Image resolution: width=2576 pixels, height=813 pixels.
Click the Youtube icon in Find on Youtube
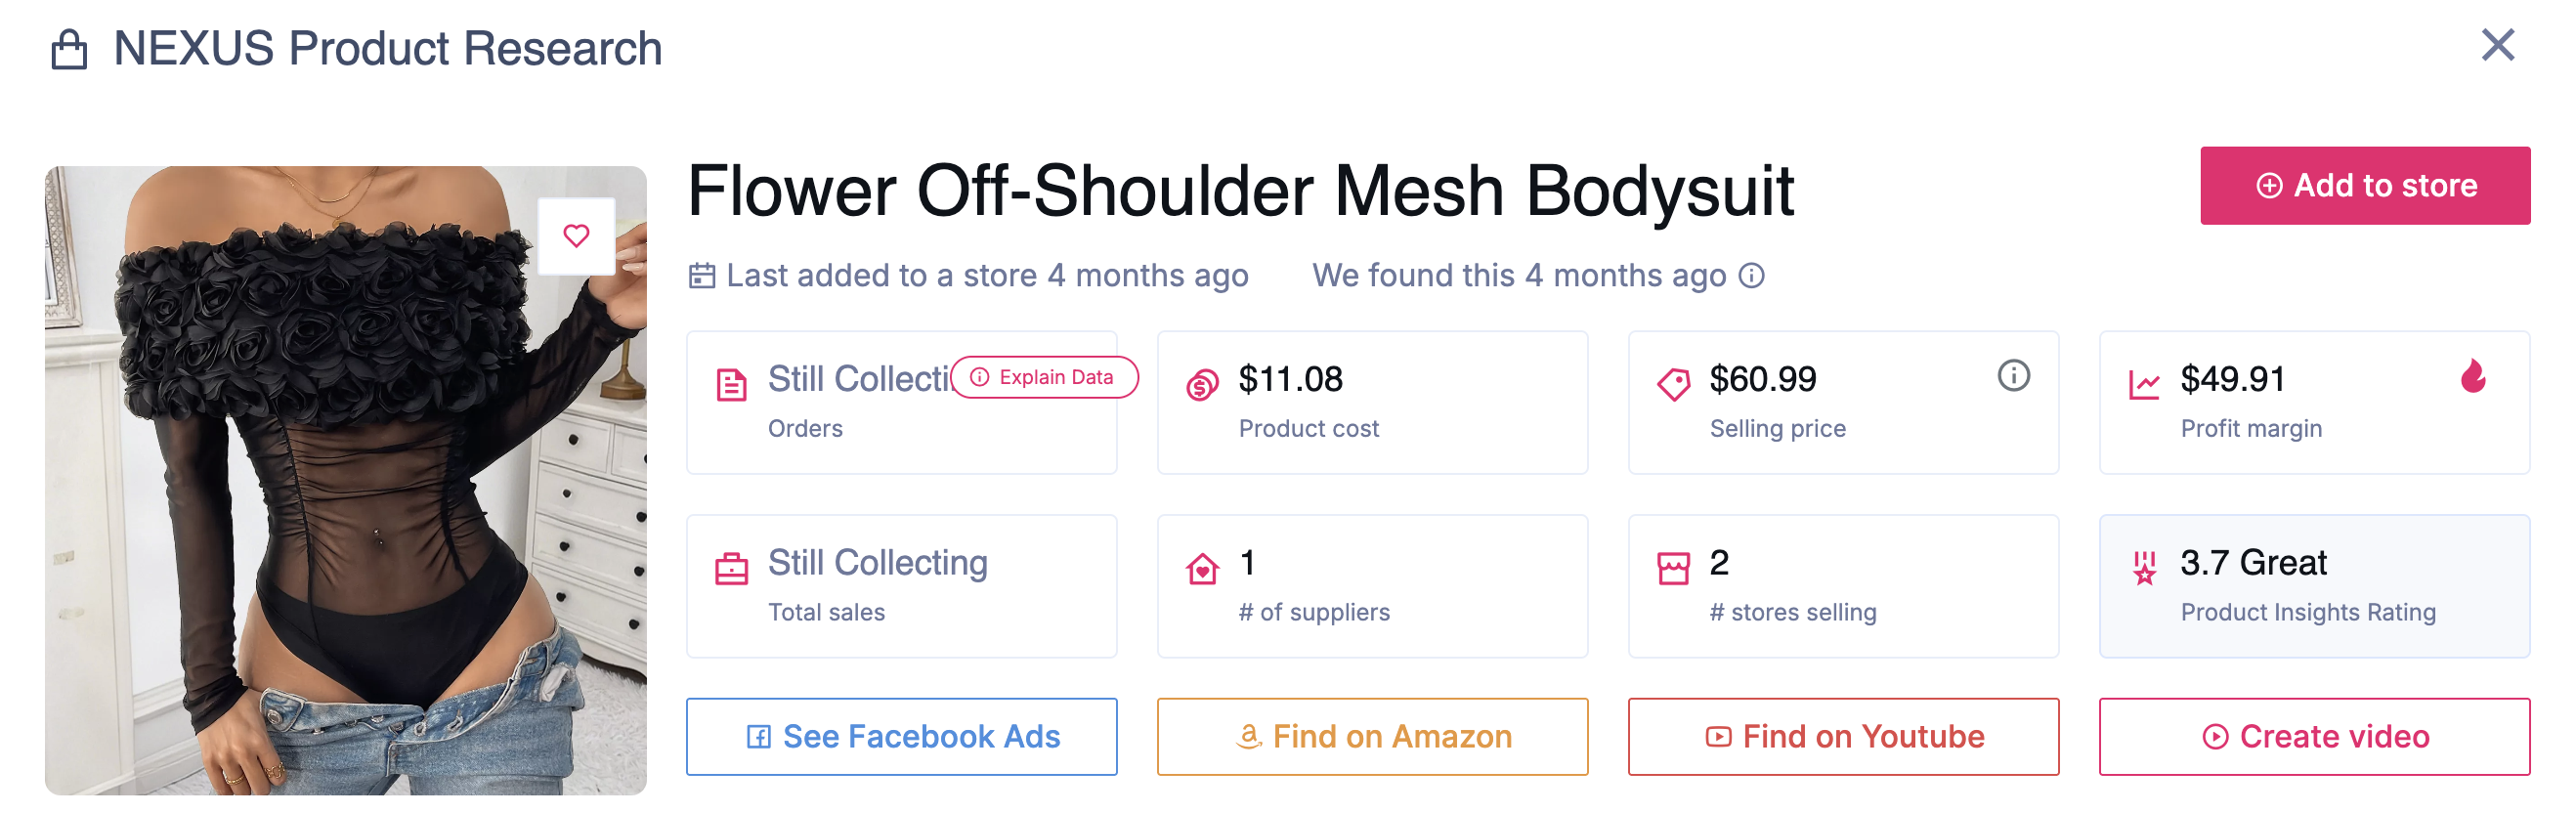coord(1718,737)
